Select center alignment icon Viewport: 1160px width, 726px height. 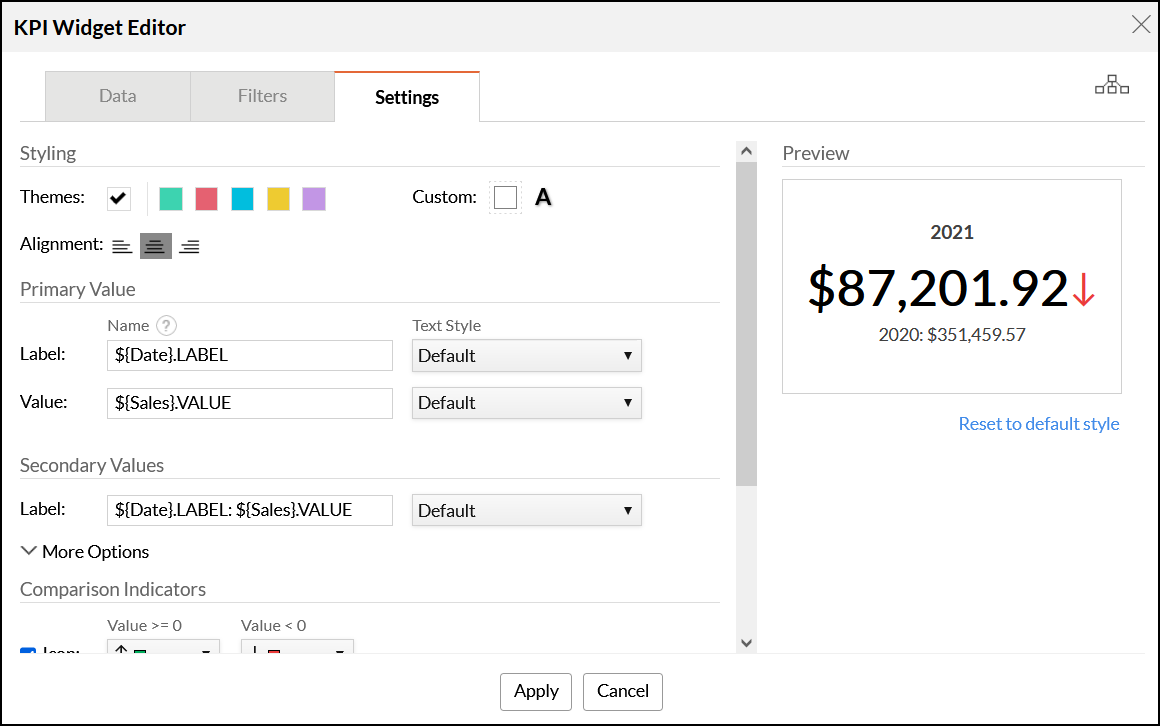[155, 246]
